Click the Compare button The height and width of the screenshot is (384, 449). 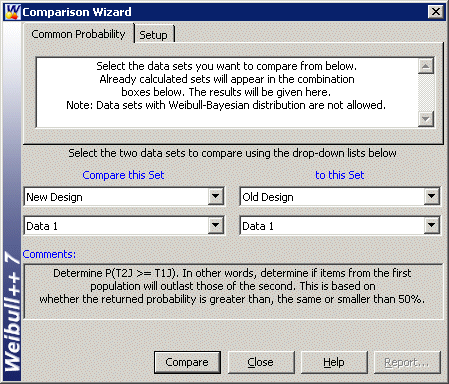pyautogui.click(x=187, y=362)
